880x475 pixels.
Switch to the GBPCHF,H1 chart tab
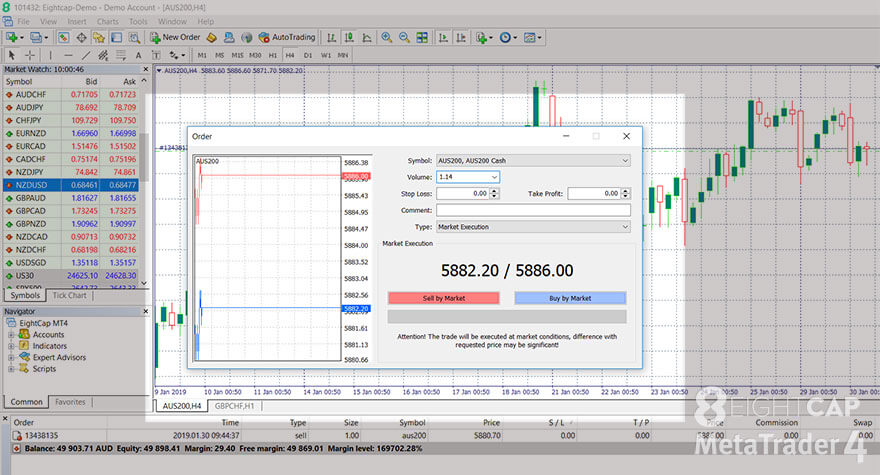[x=234, y=406]
